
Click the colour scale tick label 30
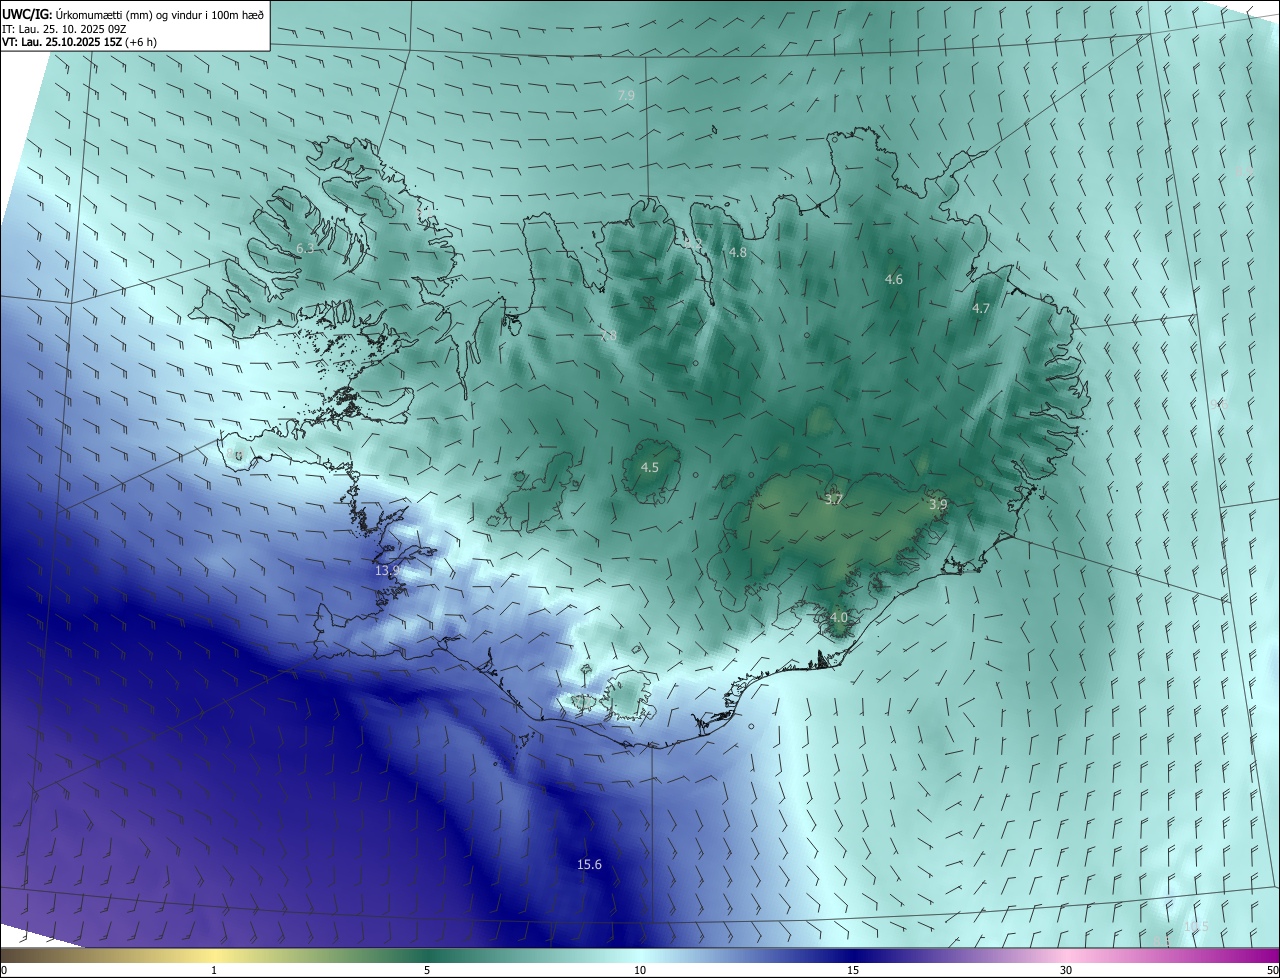click(1066, 970)
